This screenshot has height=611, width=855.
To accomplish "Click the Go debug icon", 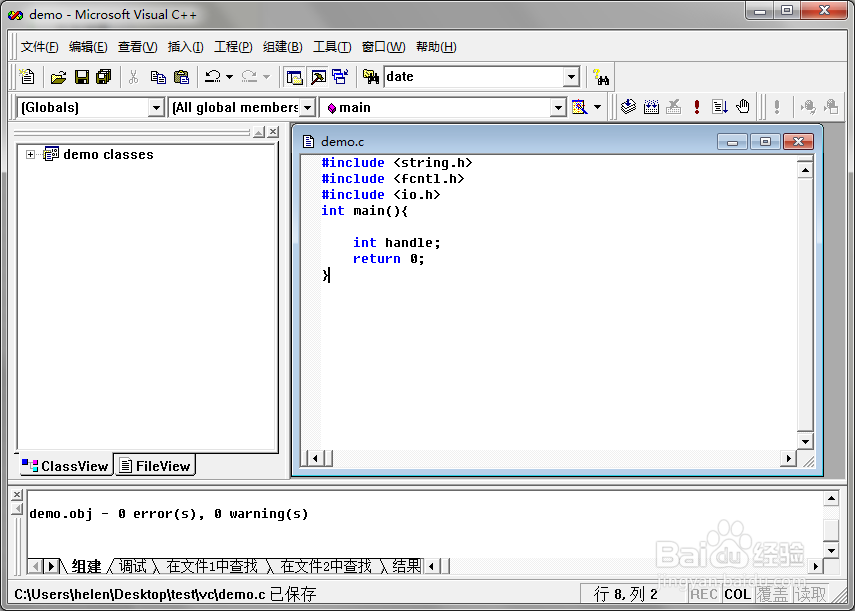I will click(x=720, y=106).
